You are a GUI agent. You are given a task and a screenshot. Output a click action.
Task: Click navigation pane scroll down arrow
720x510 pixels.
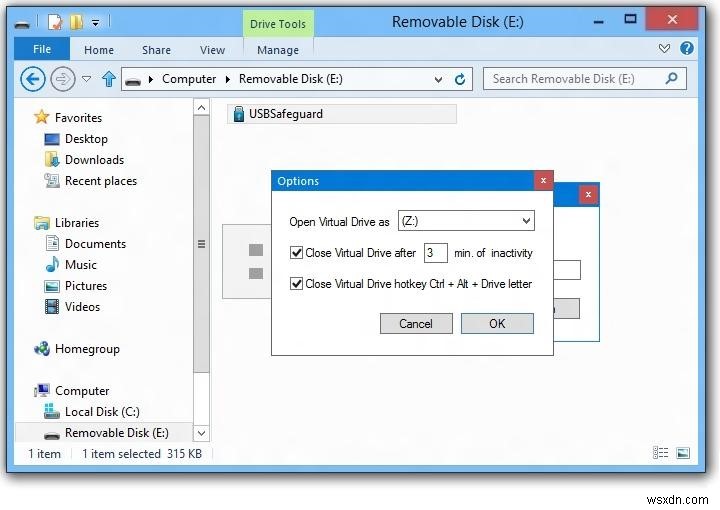(201, 433)
